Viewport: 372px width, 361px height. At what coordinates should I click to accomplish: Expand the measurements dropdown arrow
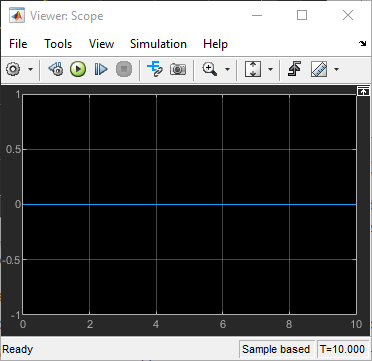click(x=336, y=70)
